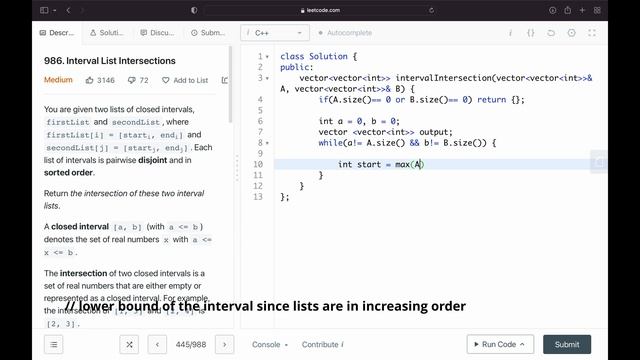Open the C++ language dropdown
The width and height of the screenshot is (640, 360).
tap(275, 33)
